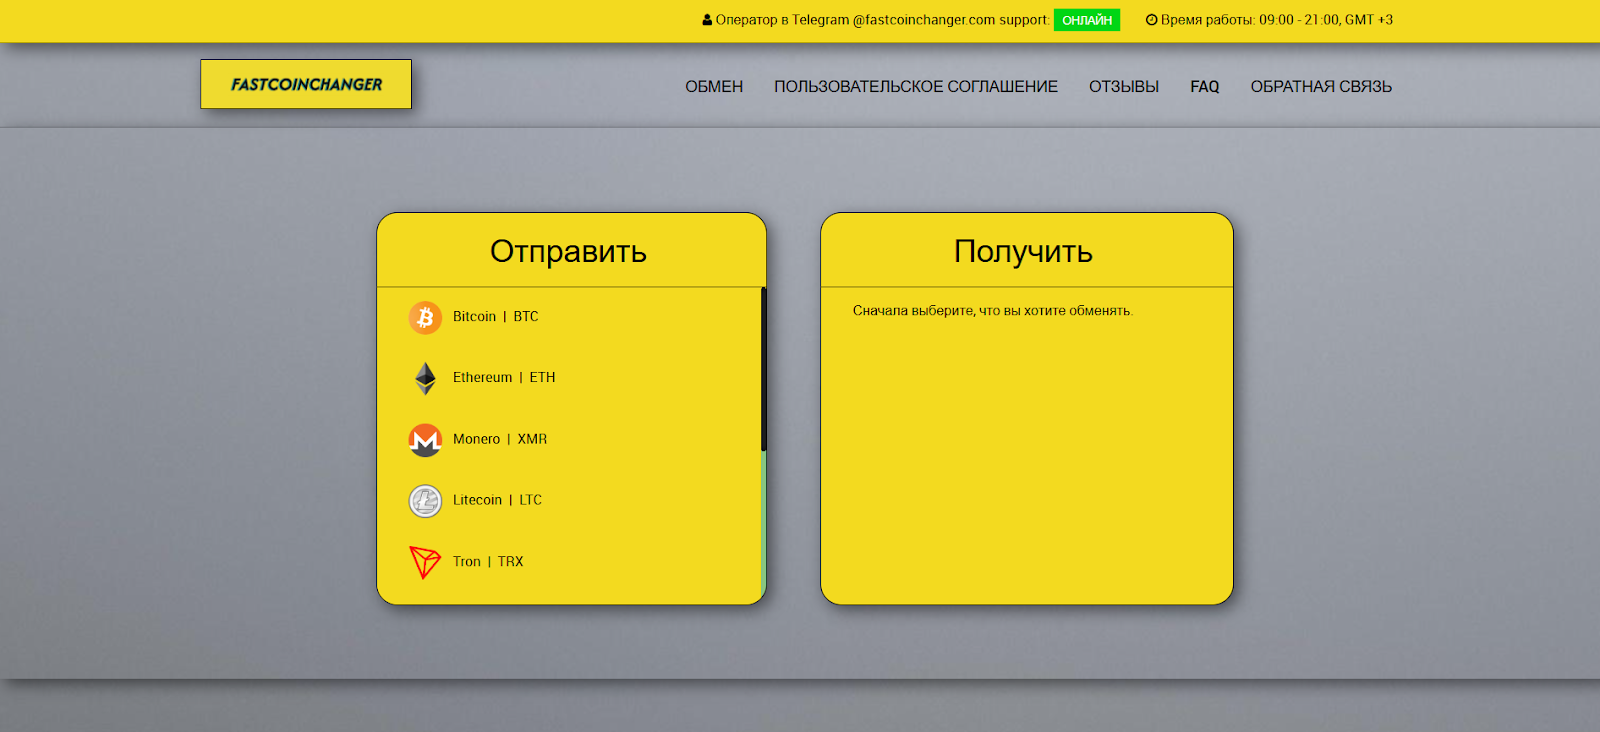Open ОБРАТНАЯ СВЯЗЬ contact page

1321,87
